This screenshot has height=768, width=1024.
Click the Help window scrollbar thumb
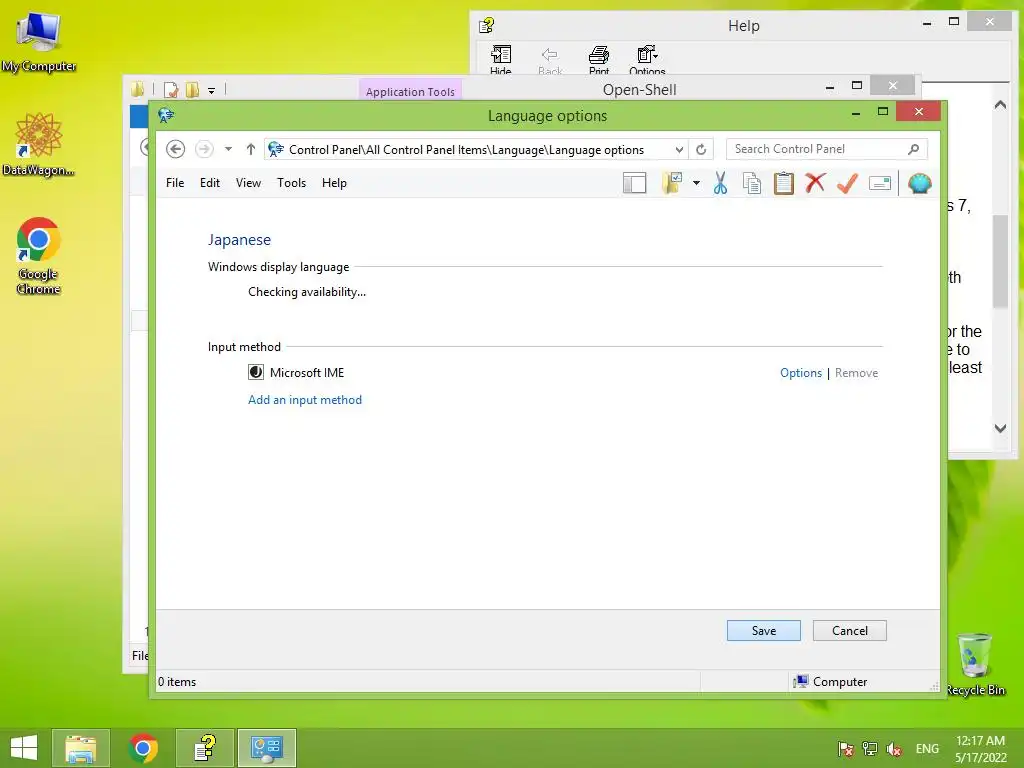[x=1000, y=261]
